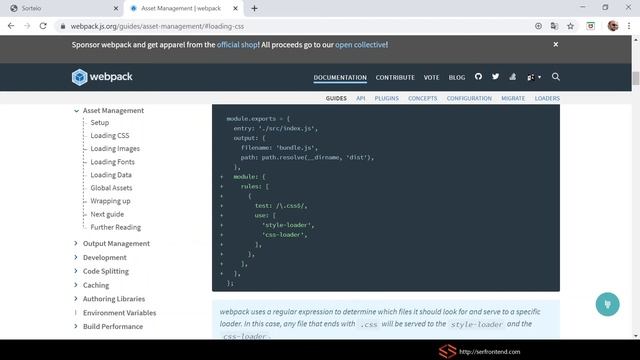Click the site lock icon in address bar
640x360 pixels.
(62, 26)
